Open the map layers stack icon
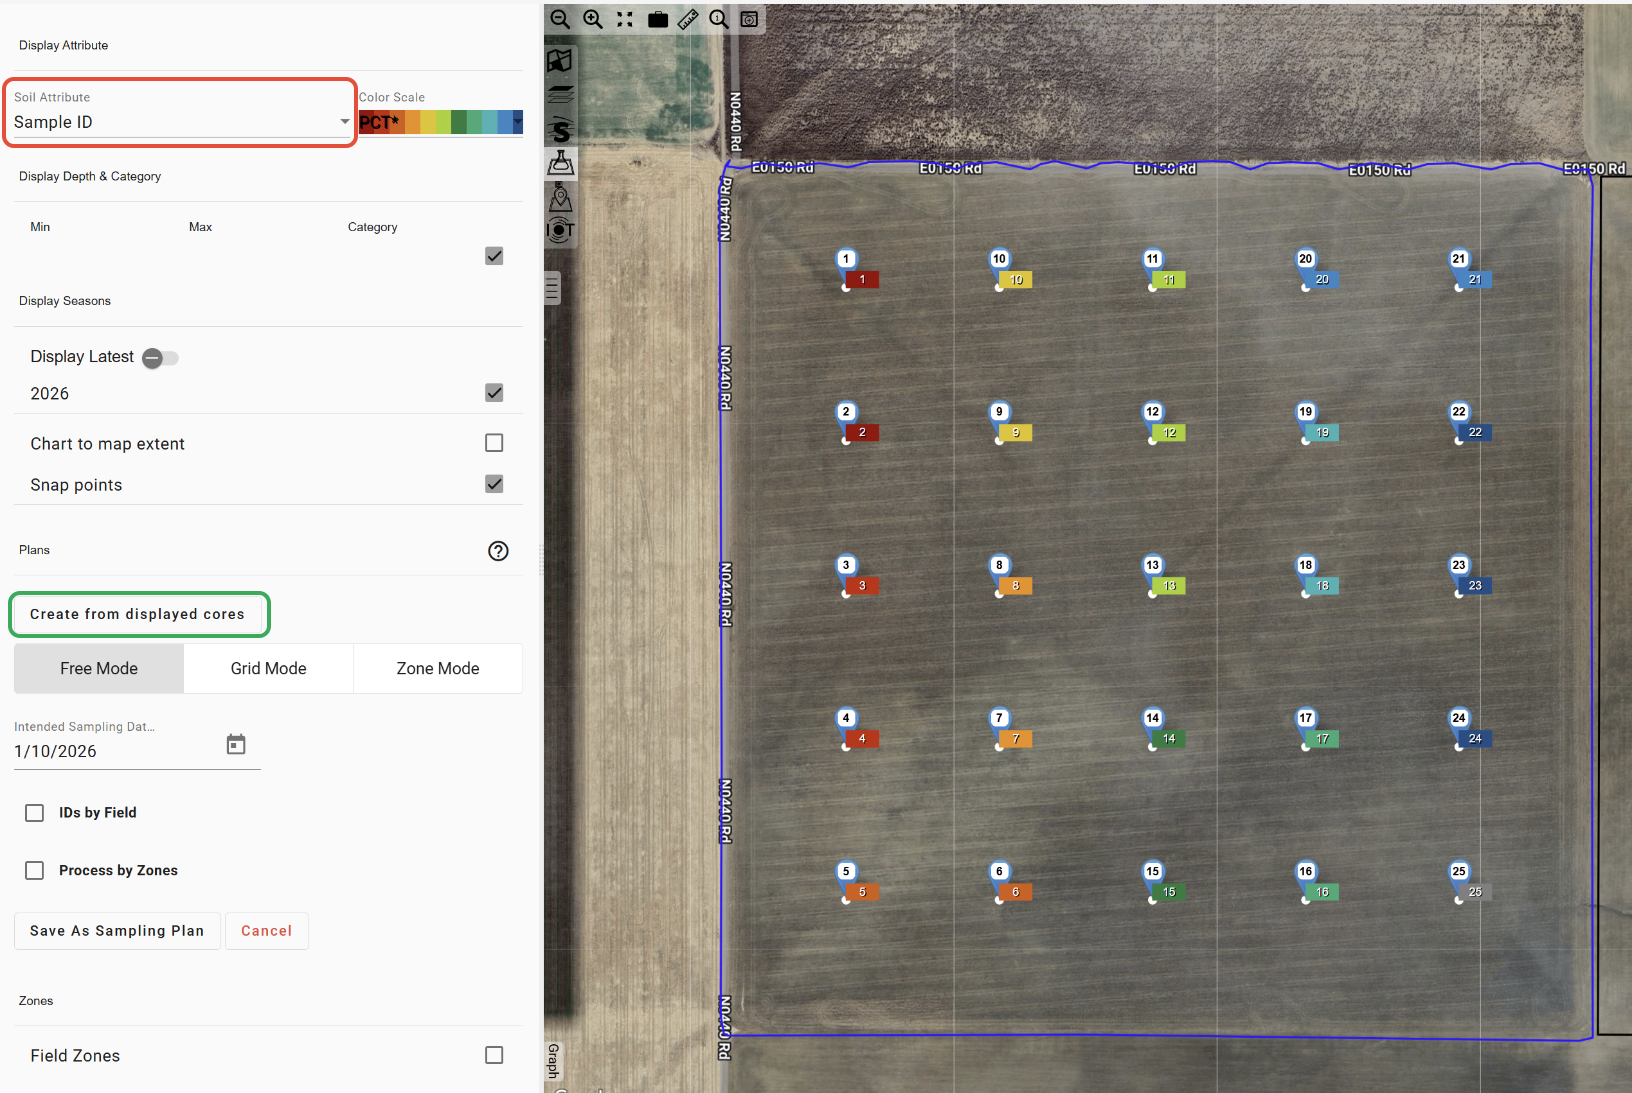Screen dimensions: 1632x1093 tap(560, 95)
